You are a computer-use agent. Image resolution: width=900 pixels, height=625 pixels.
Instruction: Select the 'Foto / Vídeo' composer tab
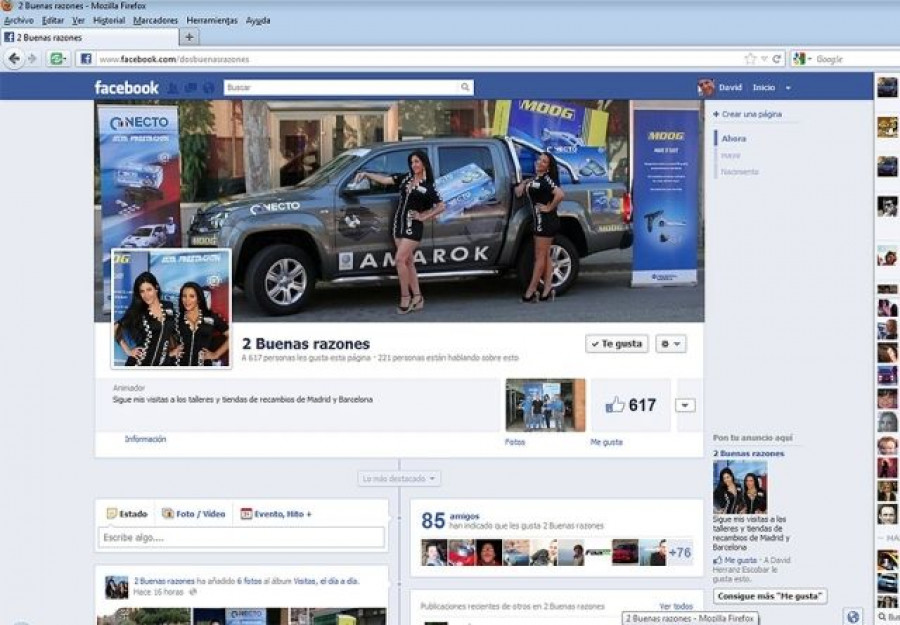pyautogui.click(x=193, y=514)
